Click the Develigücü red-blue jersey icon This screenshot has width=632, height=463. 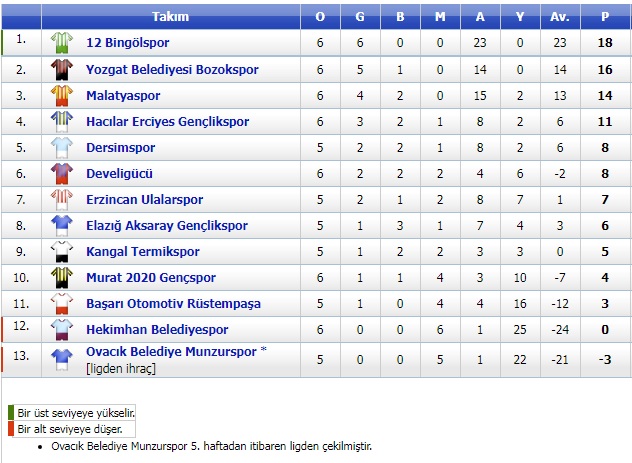pyautogui.click(x=62, y=173)
